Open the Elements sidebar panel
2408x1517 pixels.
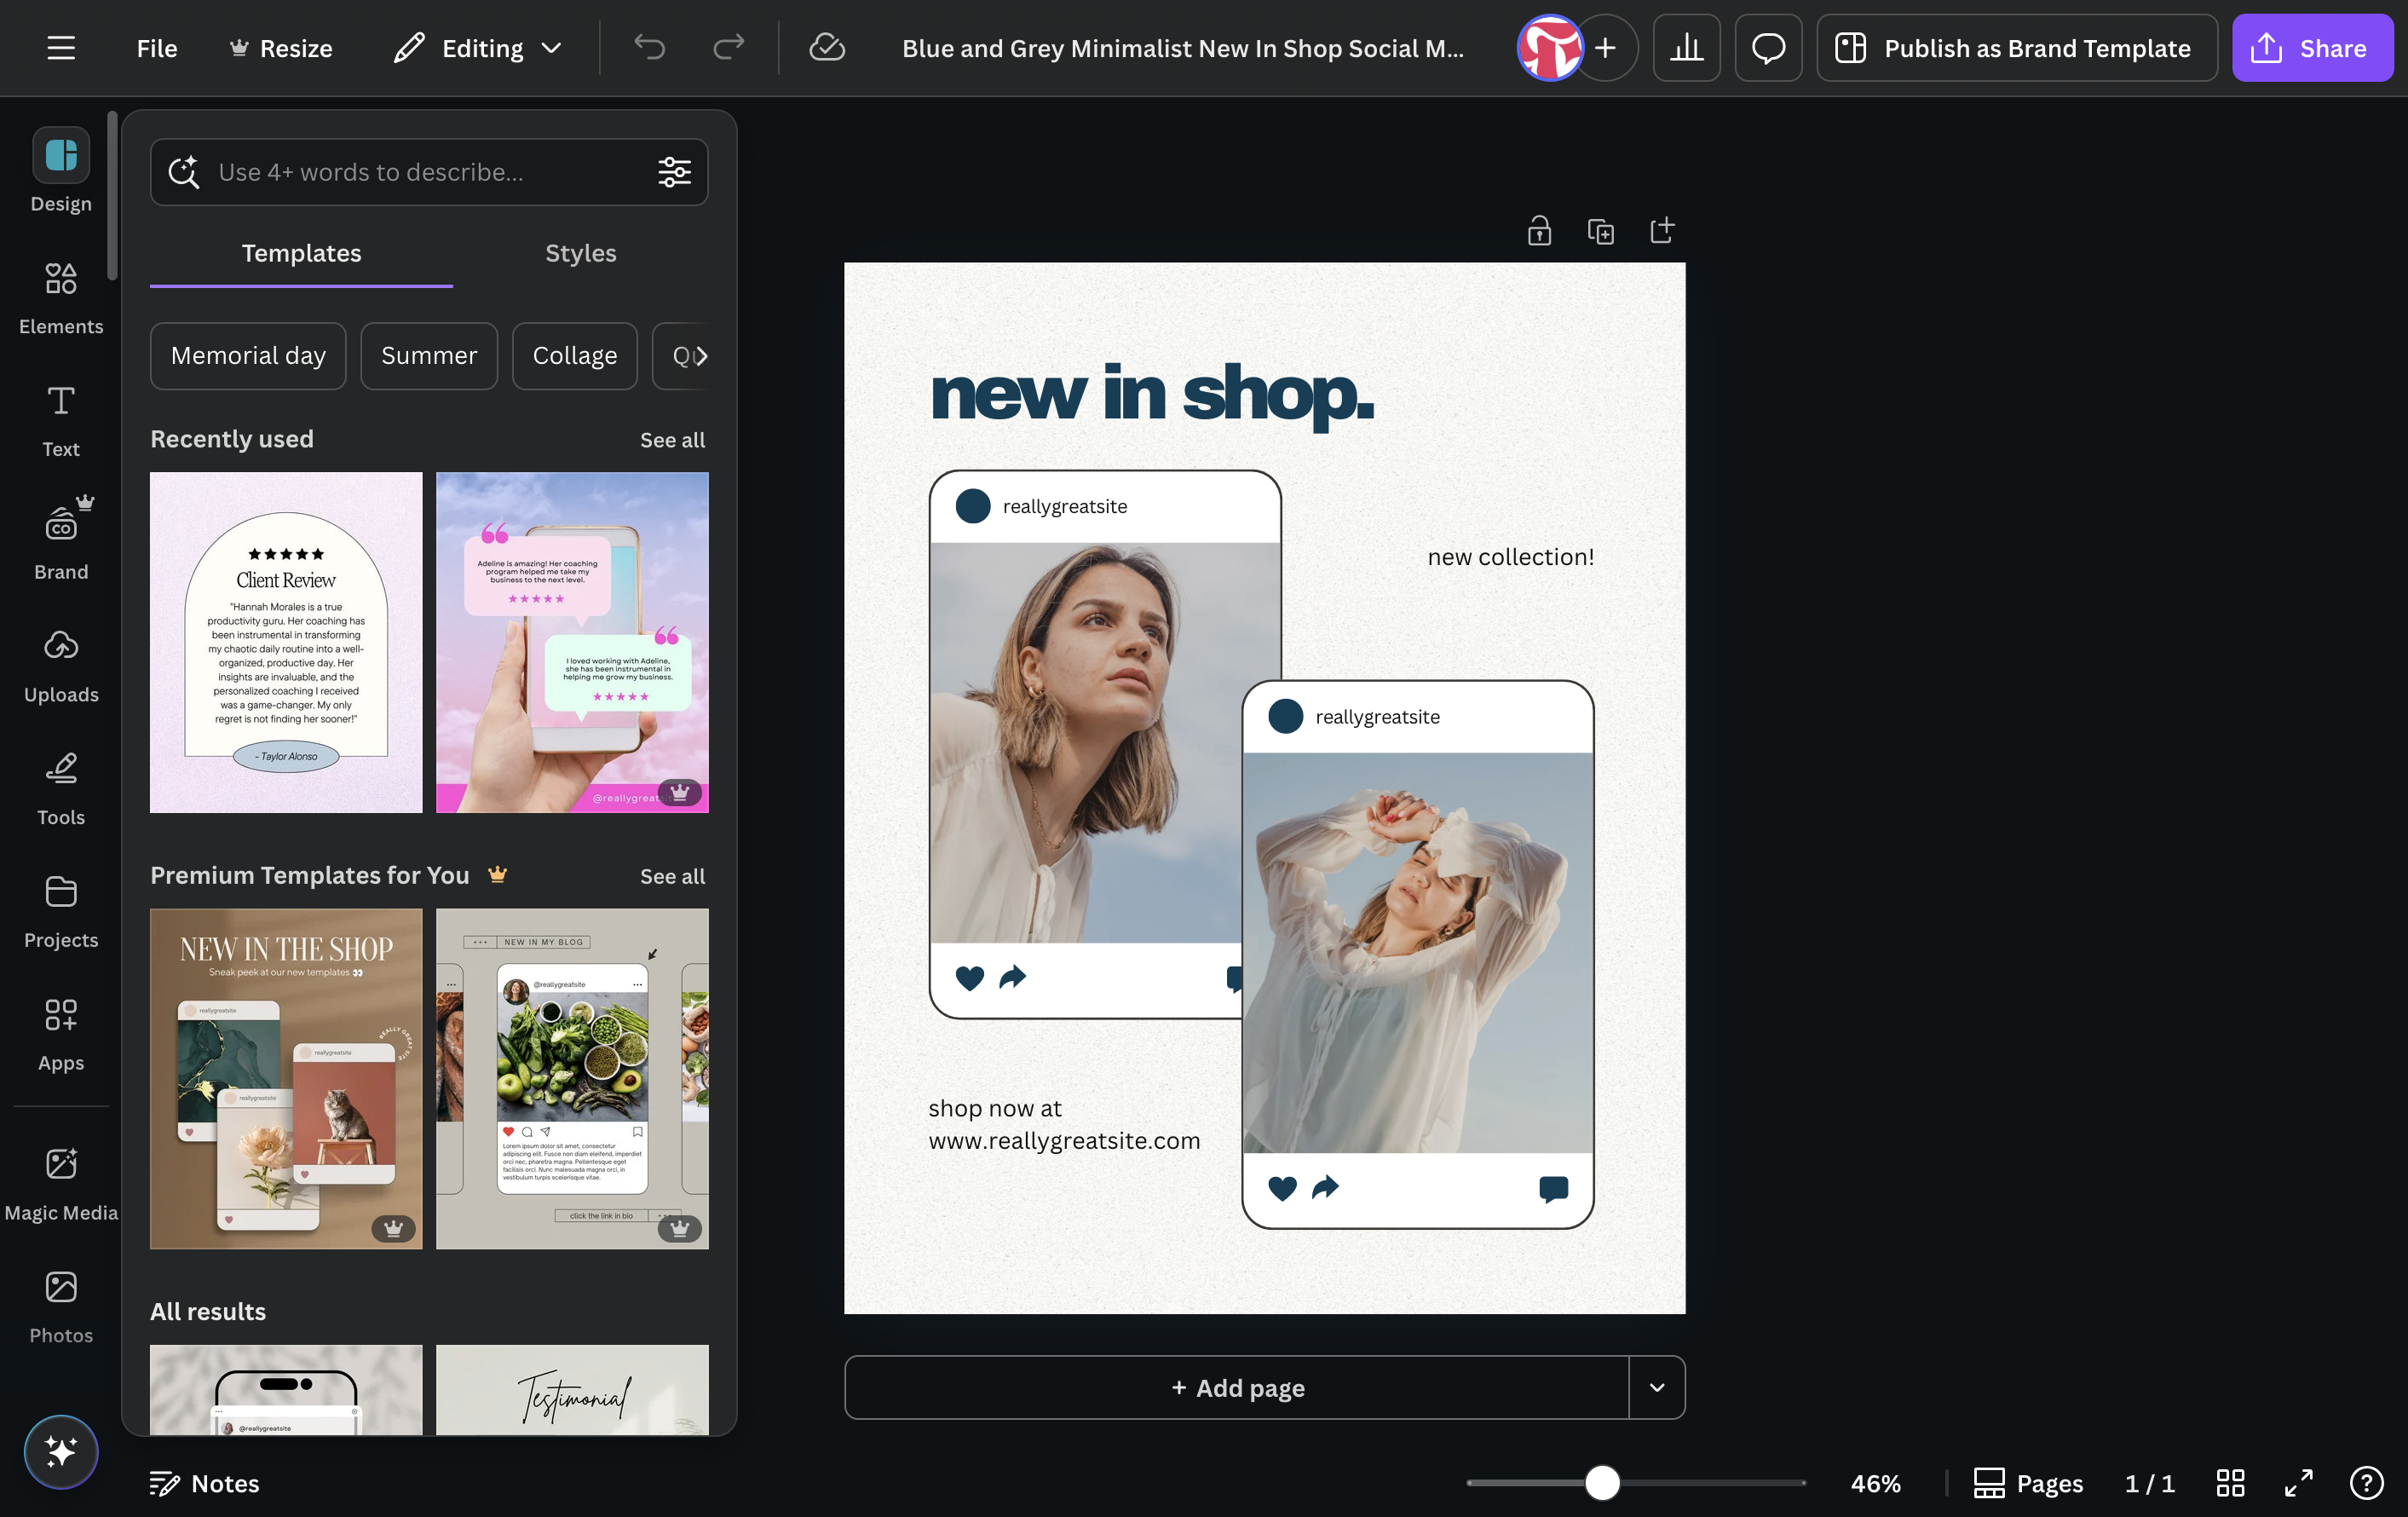click(x=61, y=298)
